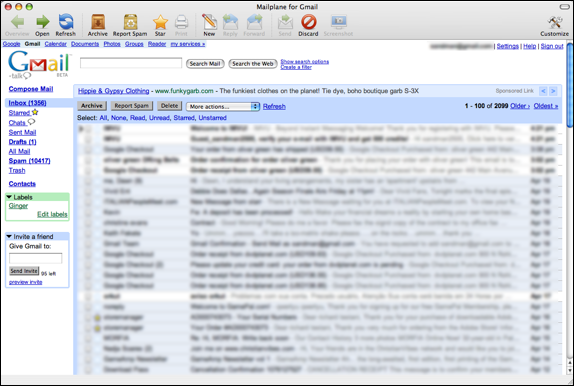Open the Trash folder

17,170
